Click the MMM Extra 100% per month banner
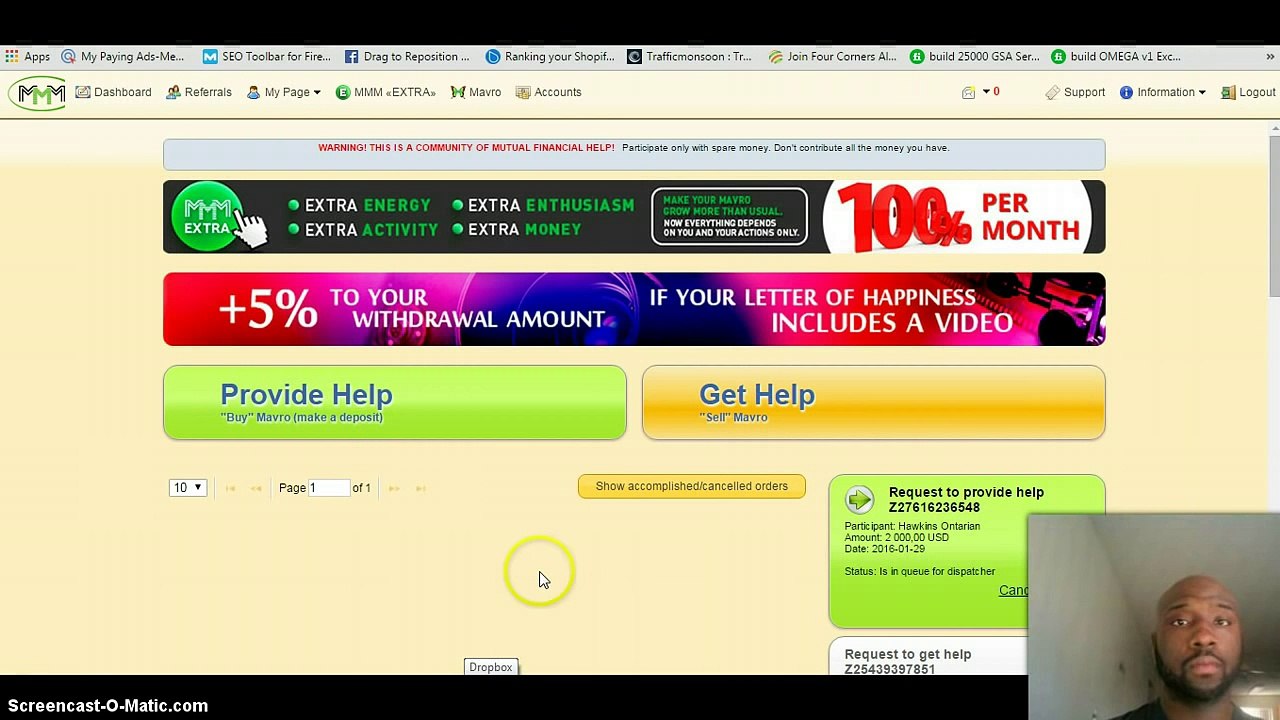 click(634, 217)
